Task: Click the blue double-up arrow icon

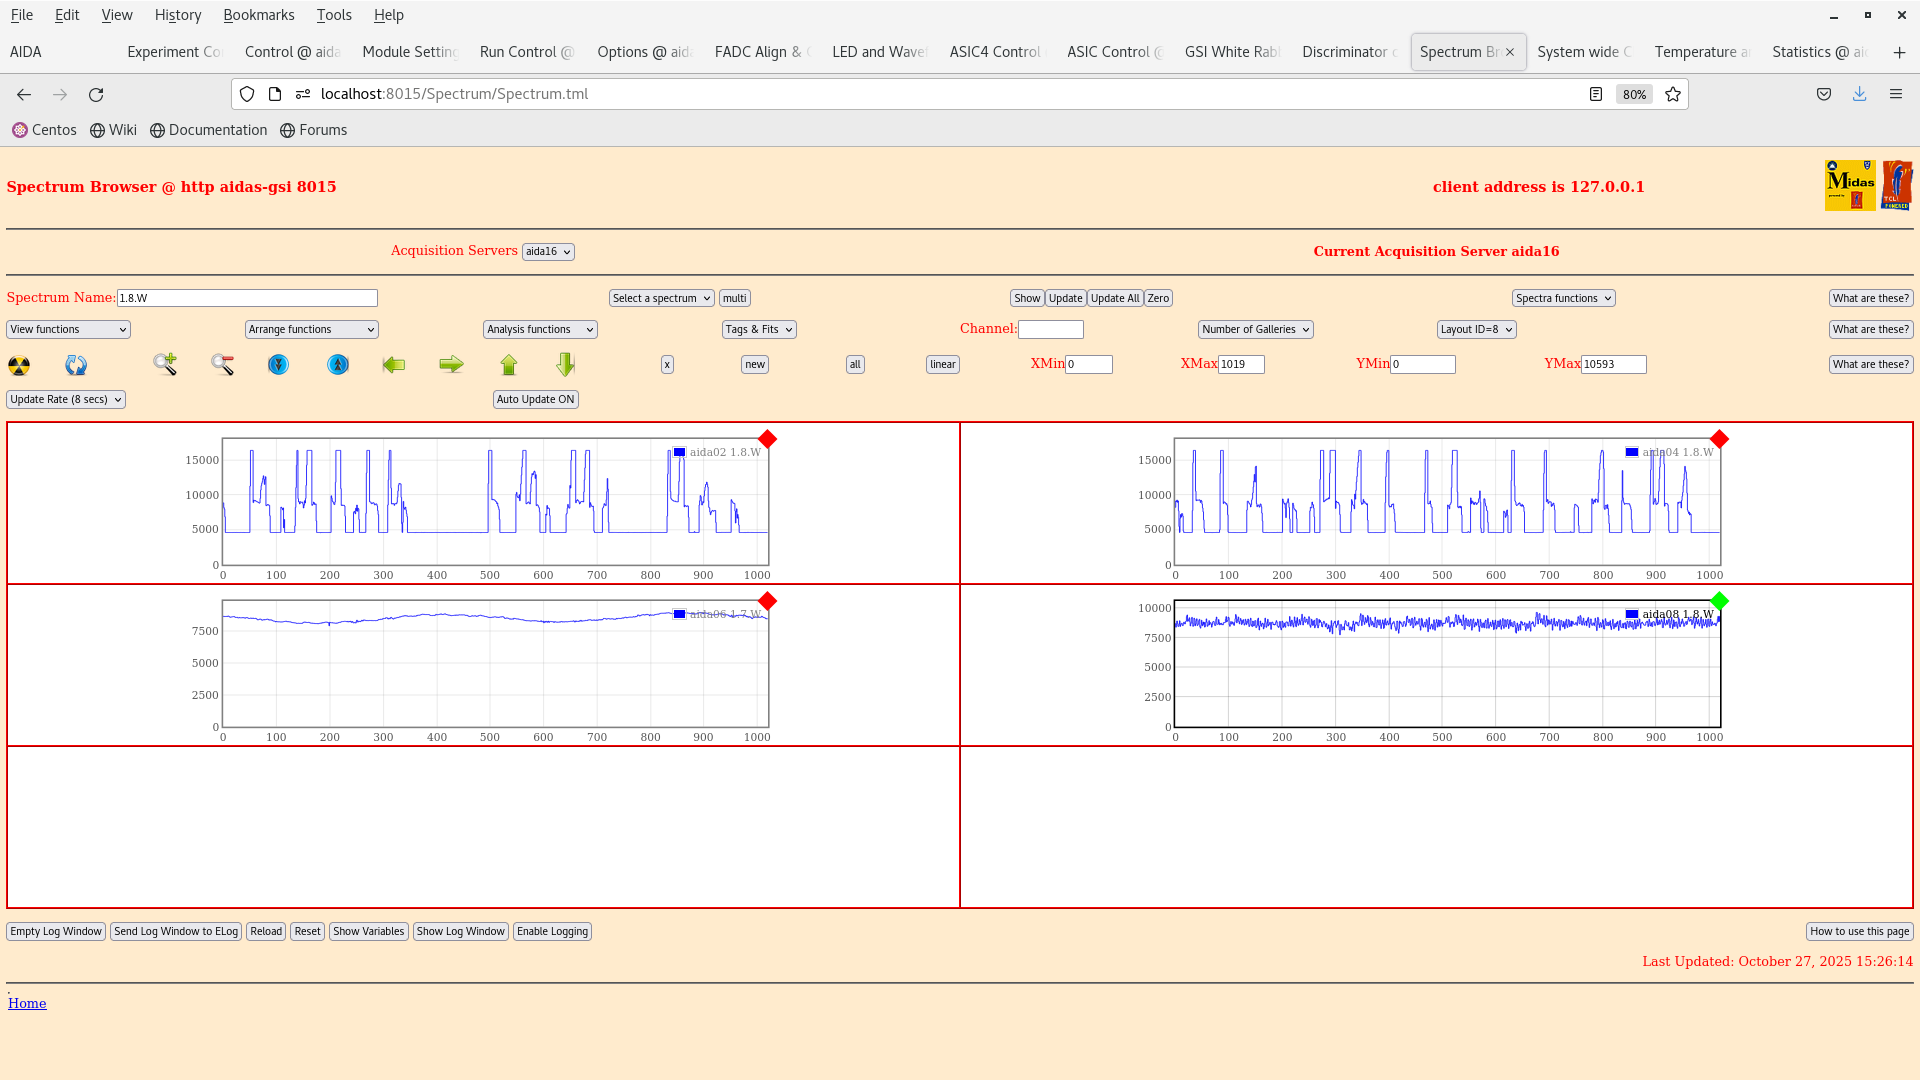Action: tap(337, 365)
